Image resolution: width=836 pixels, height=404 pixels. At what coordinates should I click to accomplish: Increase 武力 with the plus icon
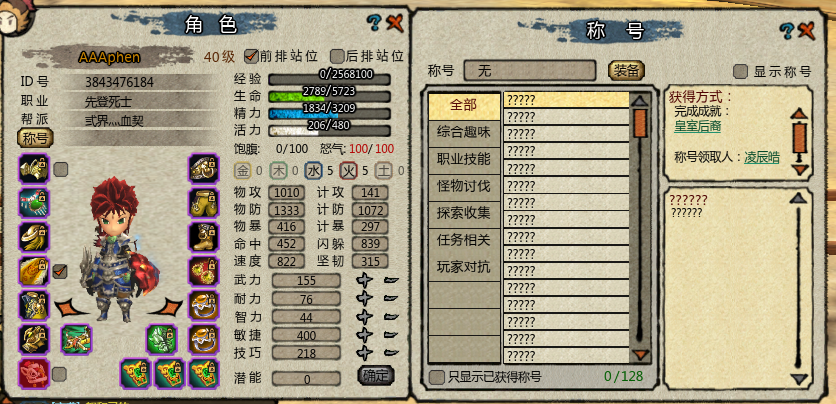click(364, 280)
